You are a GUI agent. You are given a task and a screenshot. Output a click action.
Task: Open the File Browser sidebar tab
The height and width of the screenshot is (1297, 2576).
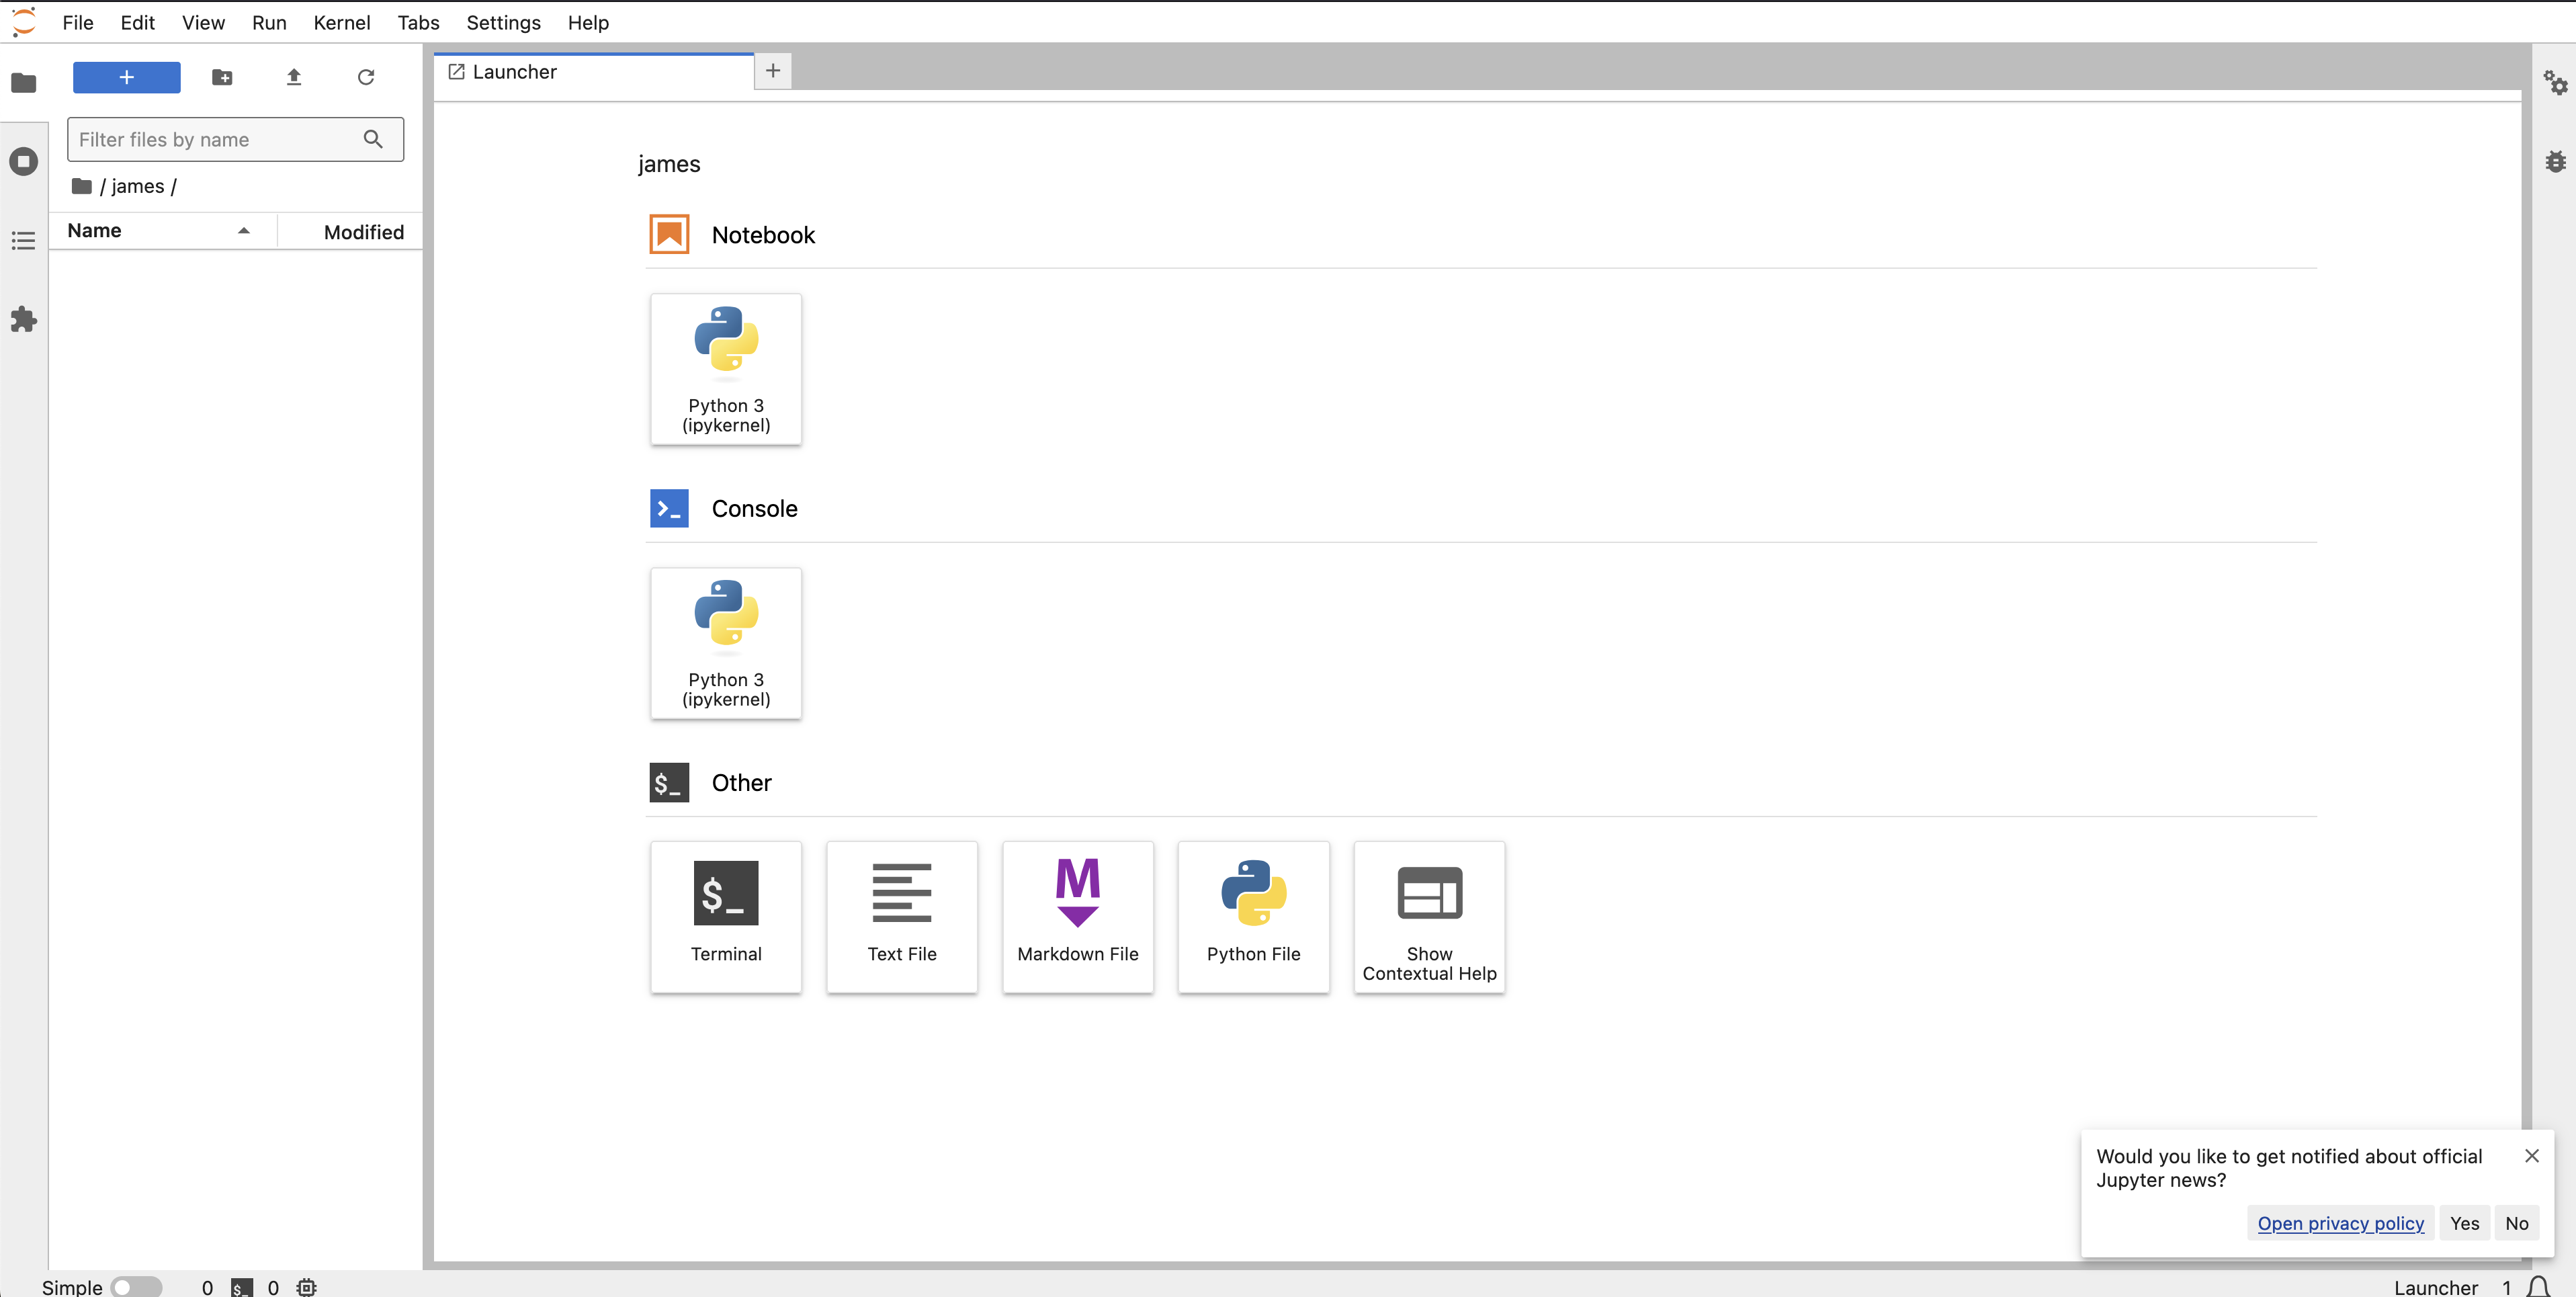[x=24, y=83]
